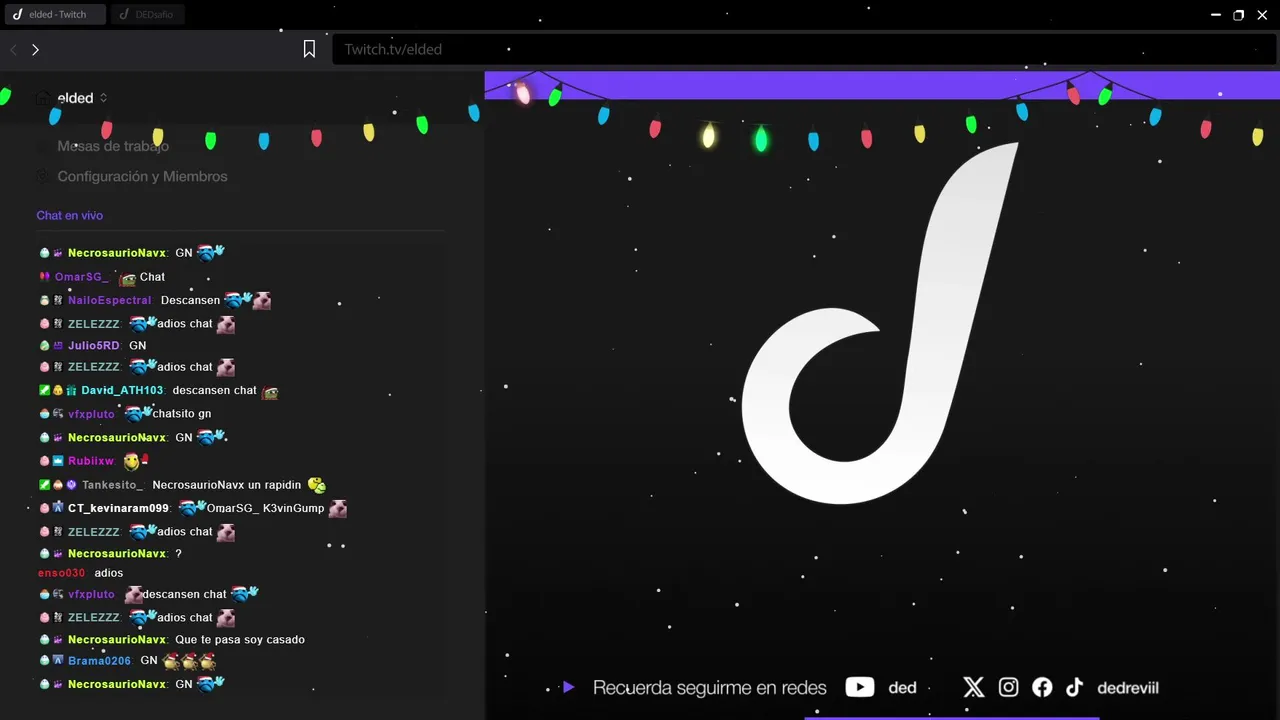The height and width of the screenshot is (720, 1280).
Task: Click the emote in Rubiixw's chat message
Action: tap(135, 461)
